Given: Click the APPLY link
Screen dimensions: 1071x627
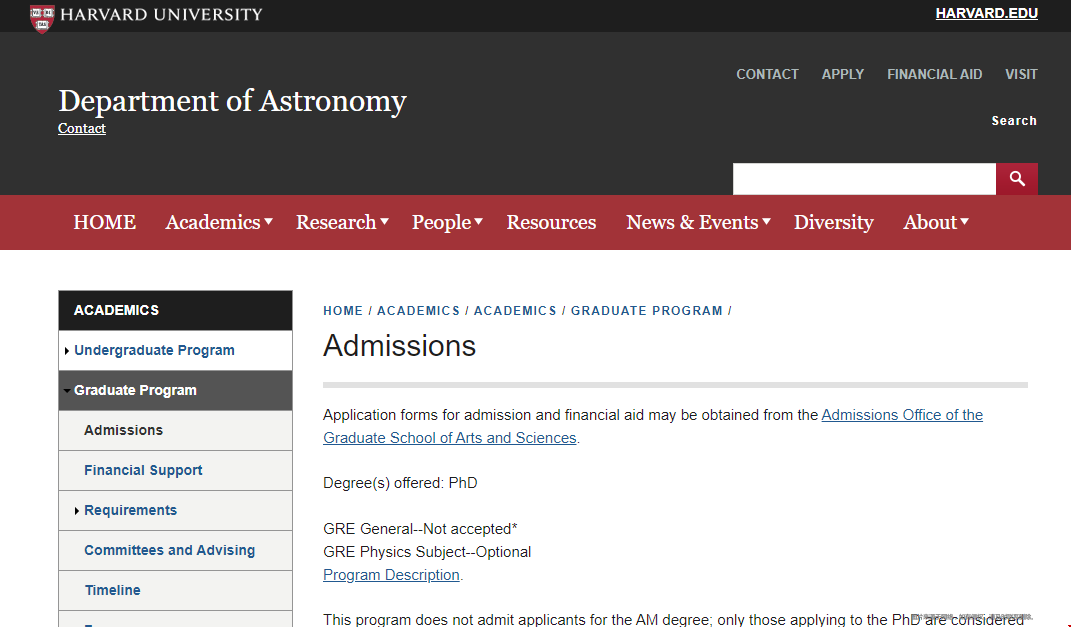Looking at the screenshot, I should (x=842, y=74).
